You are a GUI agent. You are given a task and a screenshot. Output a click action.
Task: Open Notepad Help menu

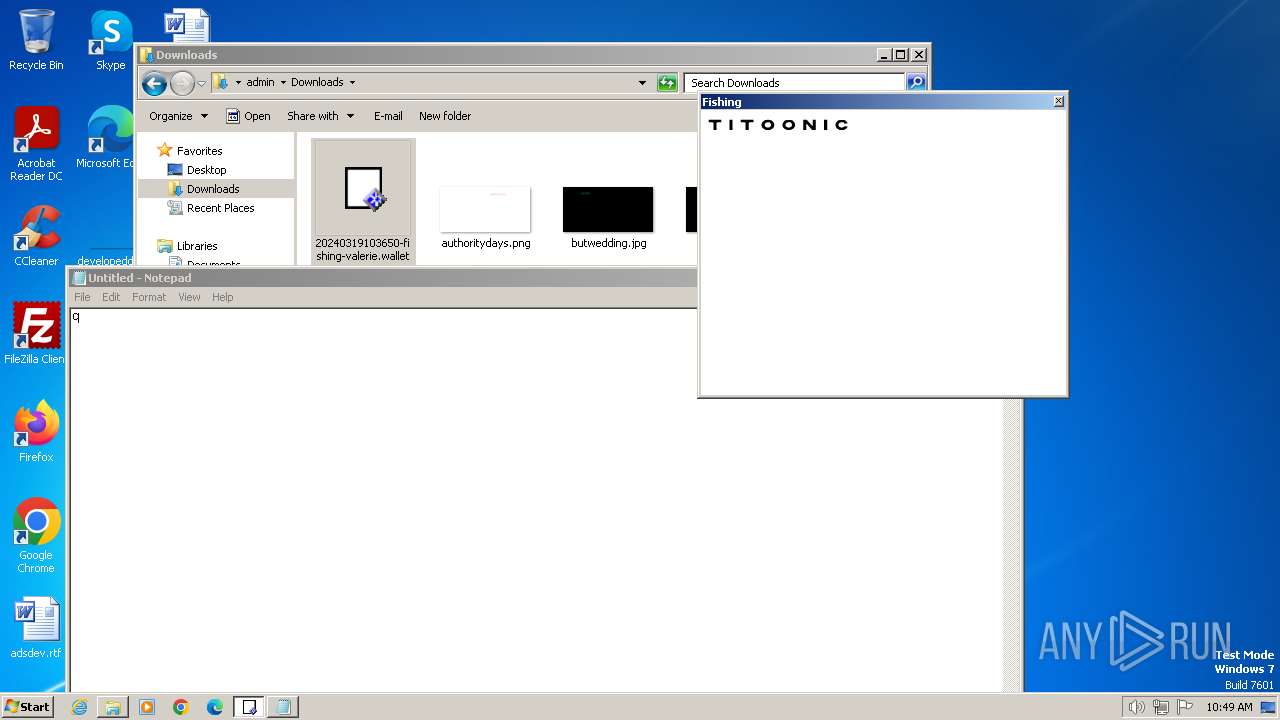pyautogui.click(x=222, y=297)
